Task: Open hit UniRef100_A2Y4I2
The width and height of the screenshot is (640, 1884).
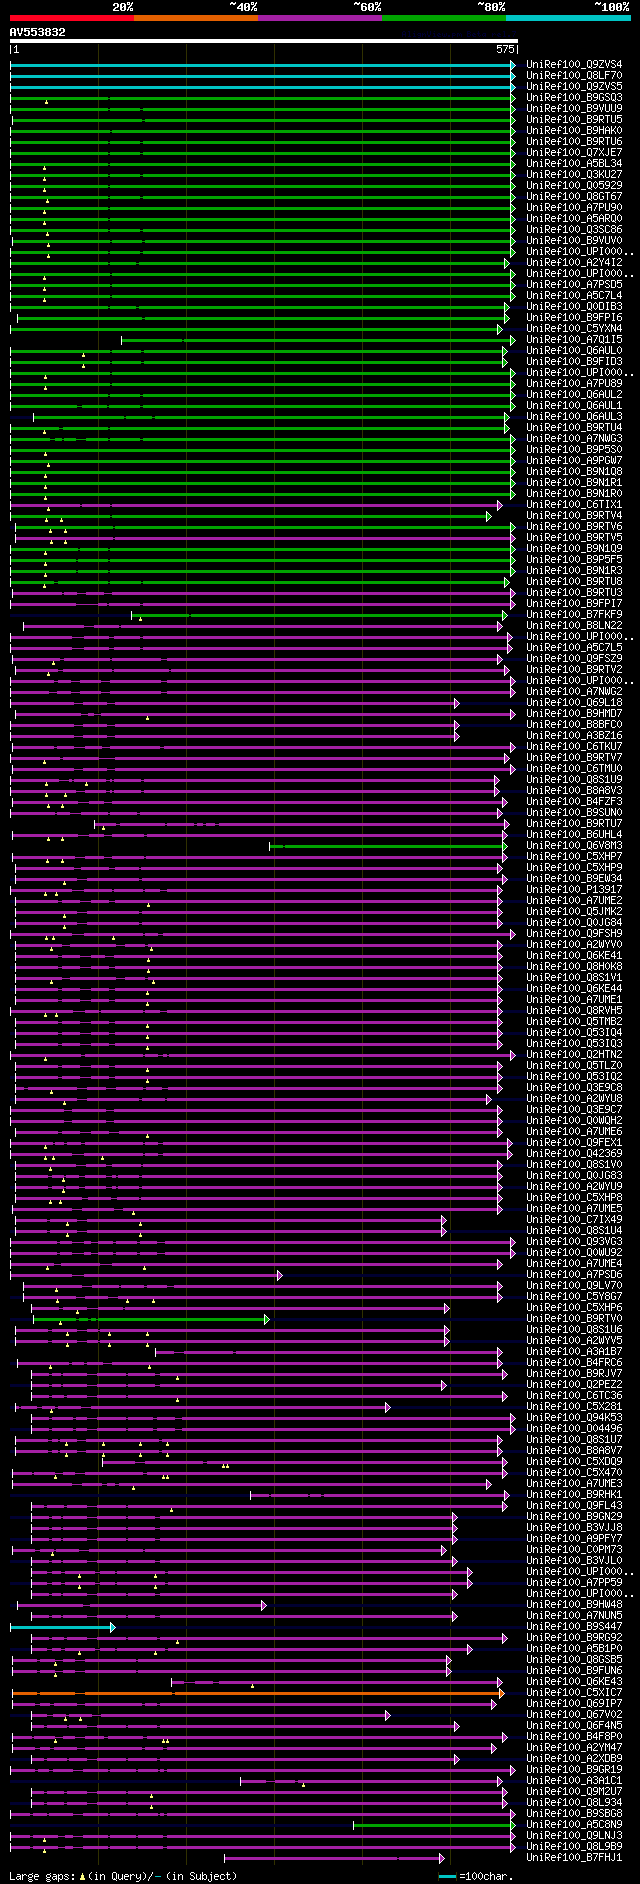Action: (x=574, y=262)
